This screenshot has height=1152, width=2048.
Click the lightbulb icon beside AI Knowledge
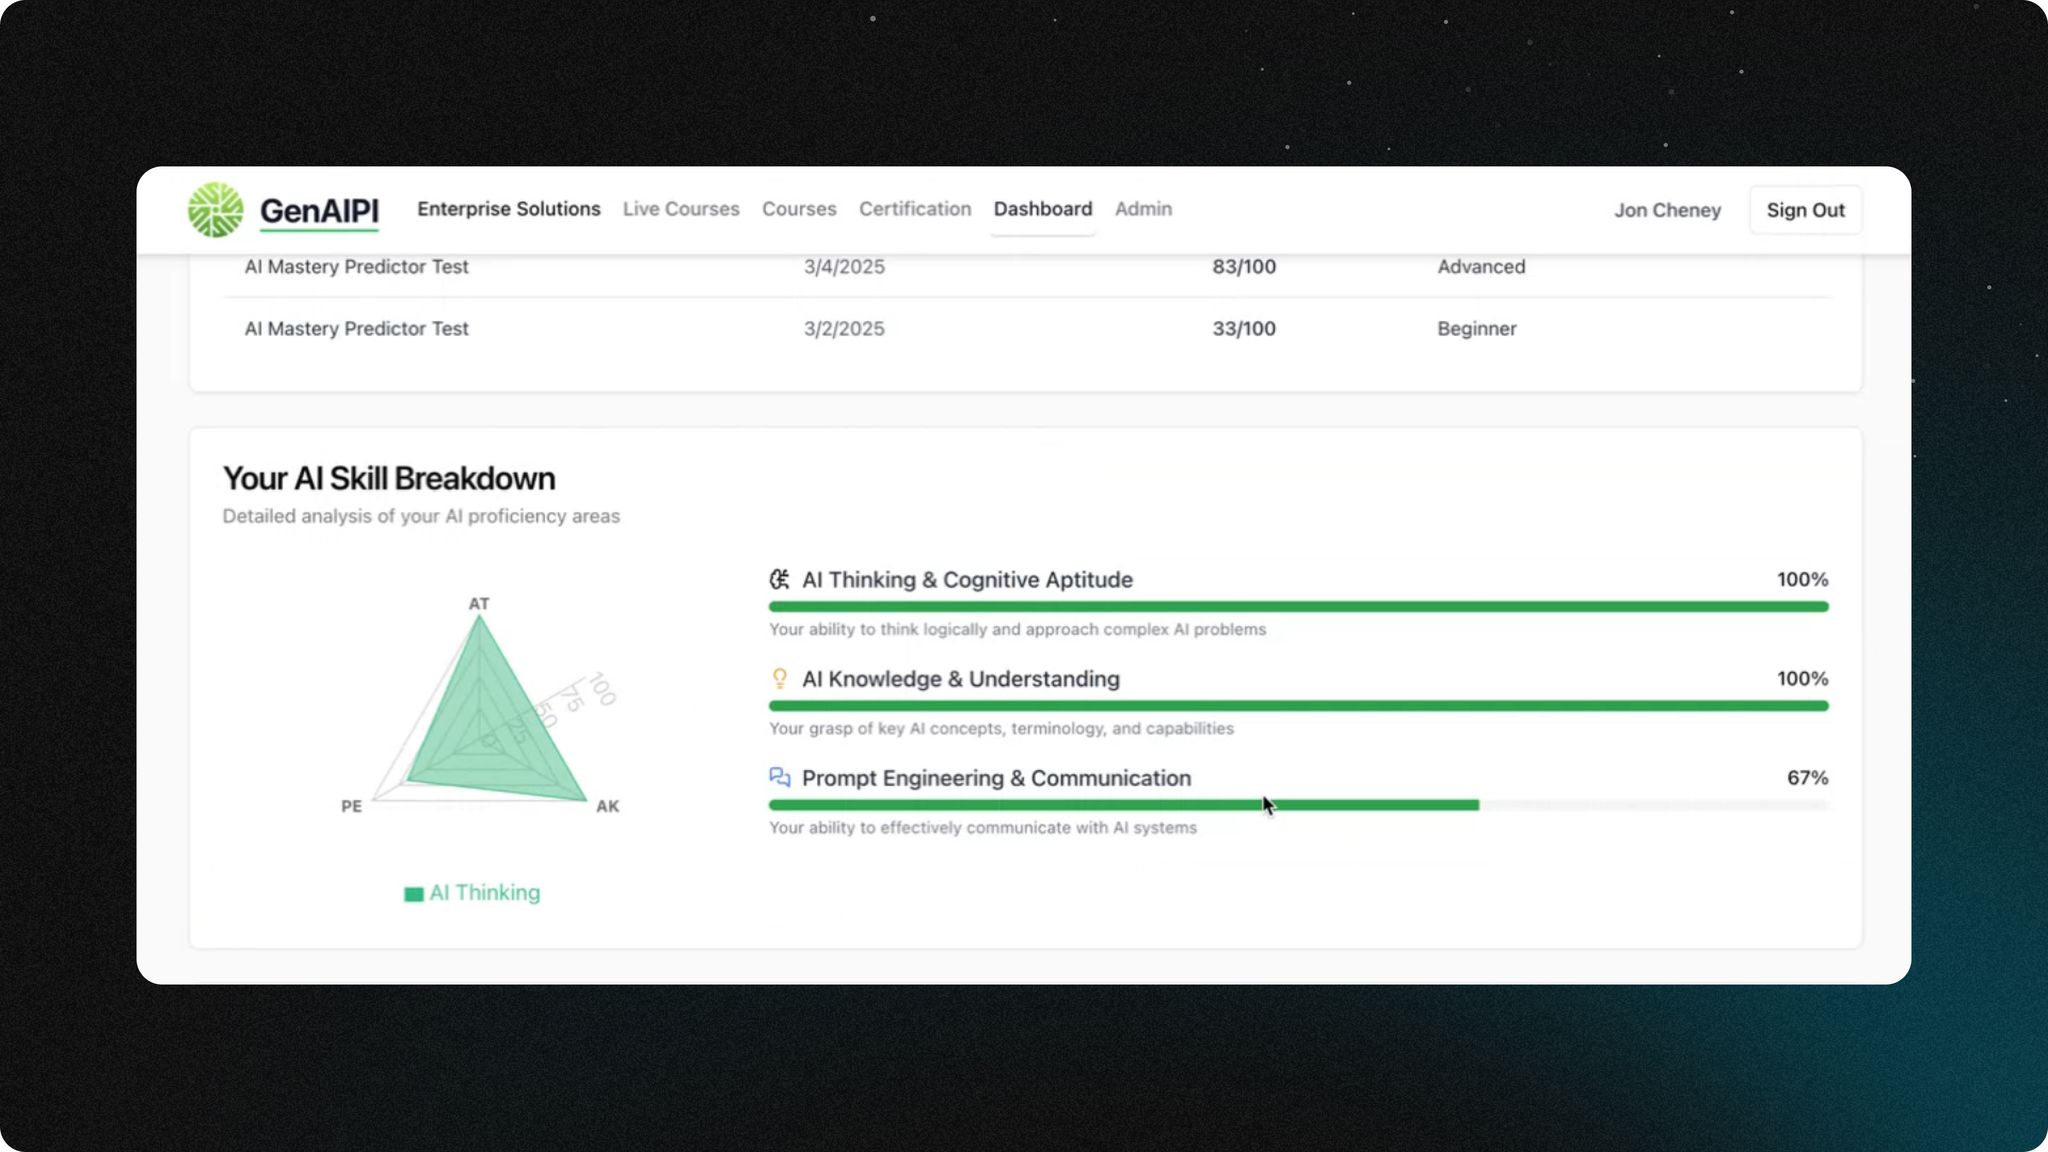[x=778, y=678]
